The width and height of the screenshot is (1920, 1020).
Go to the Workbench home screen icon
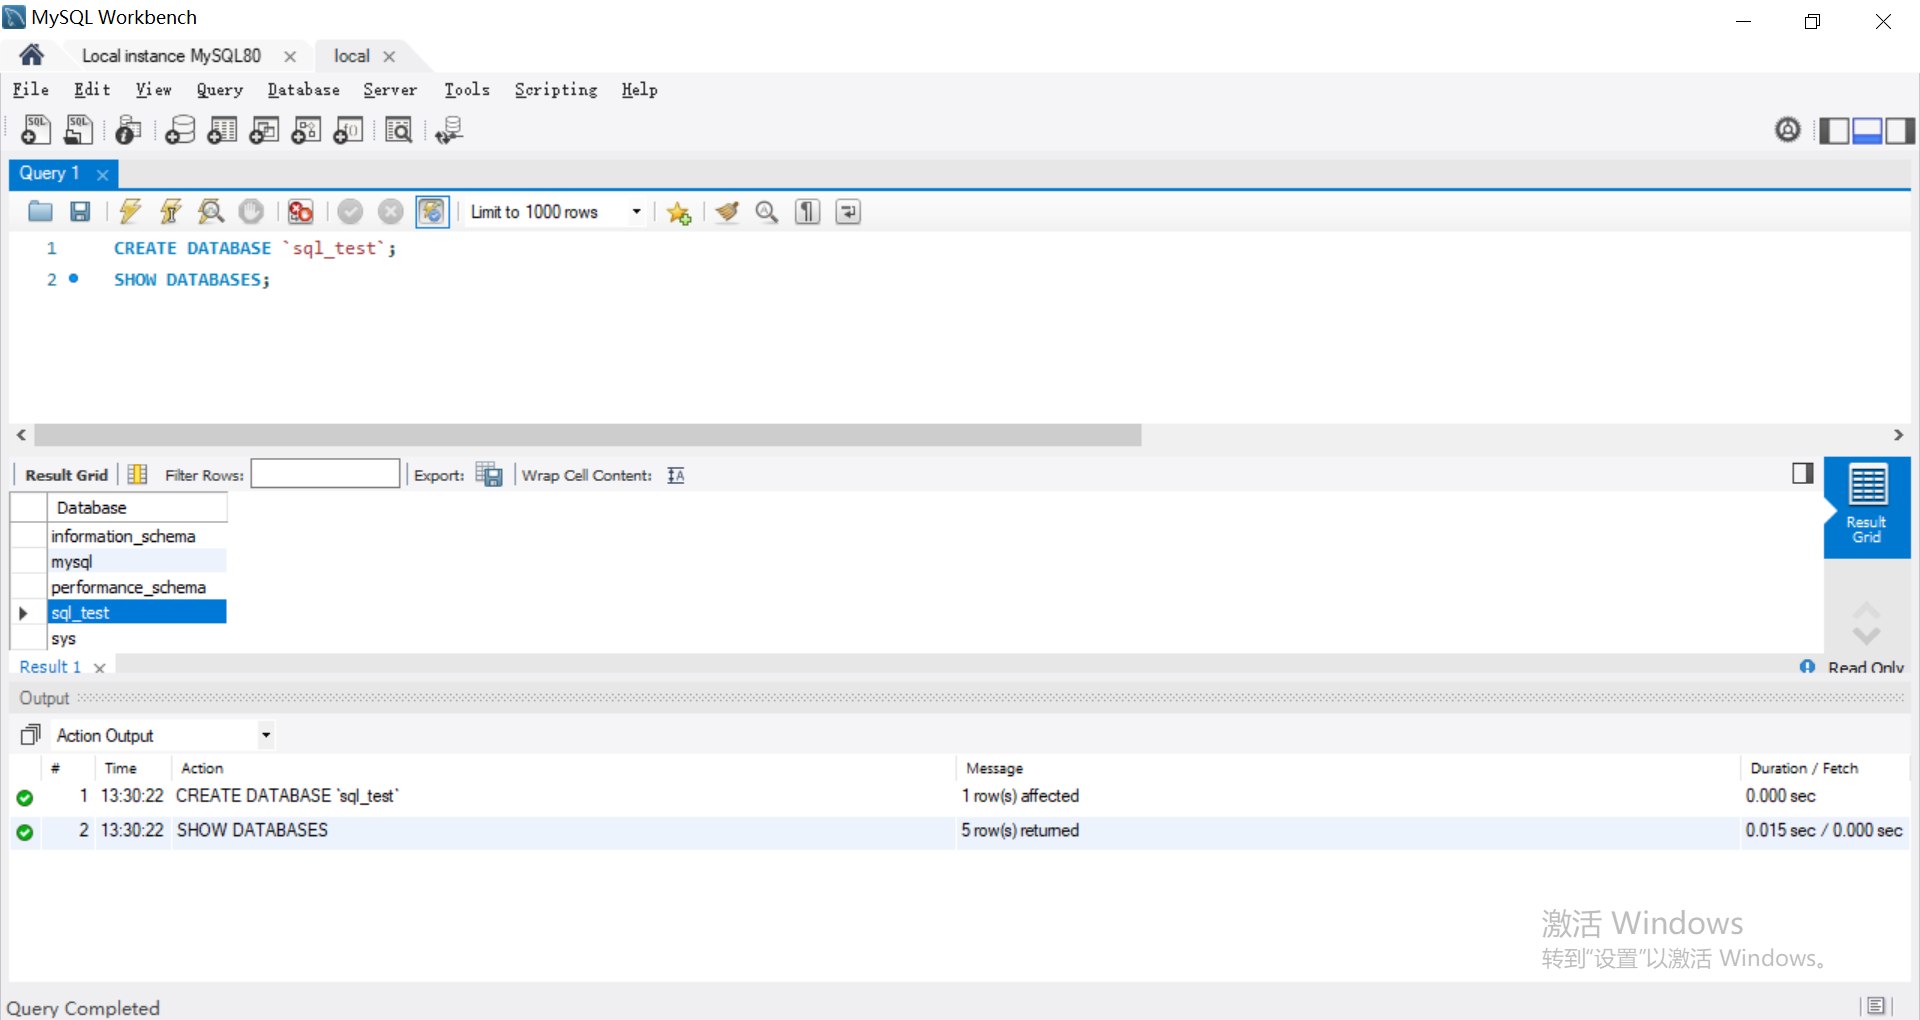pos(31,55)
